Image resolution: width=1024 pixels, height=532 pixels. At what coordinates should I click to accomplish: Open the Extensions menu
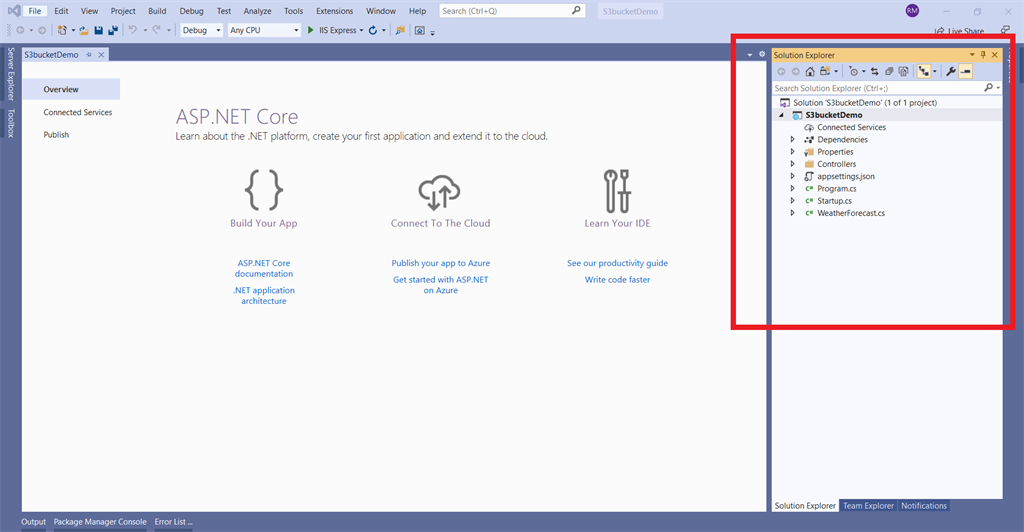click(x=334, y=10)
